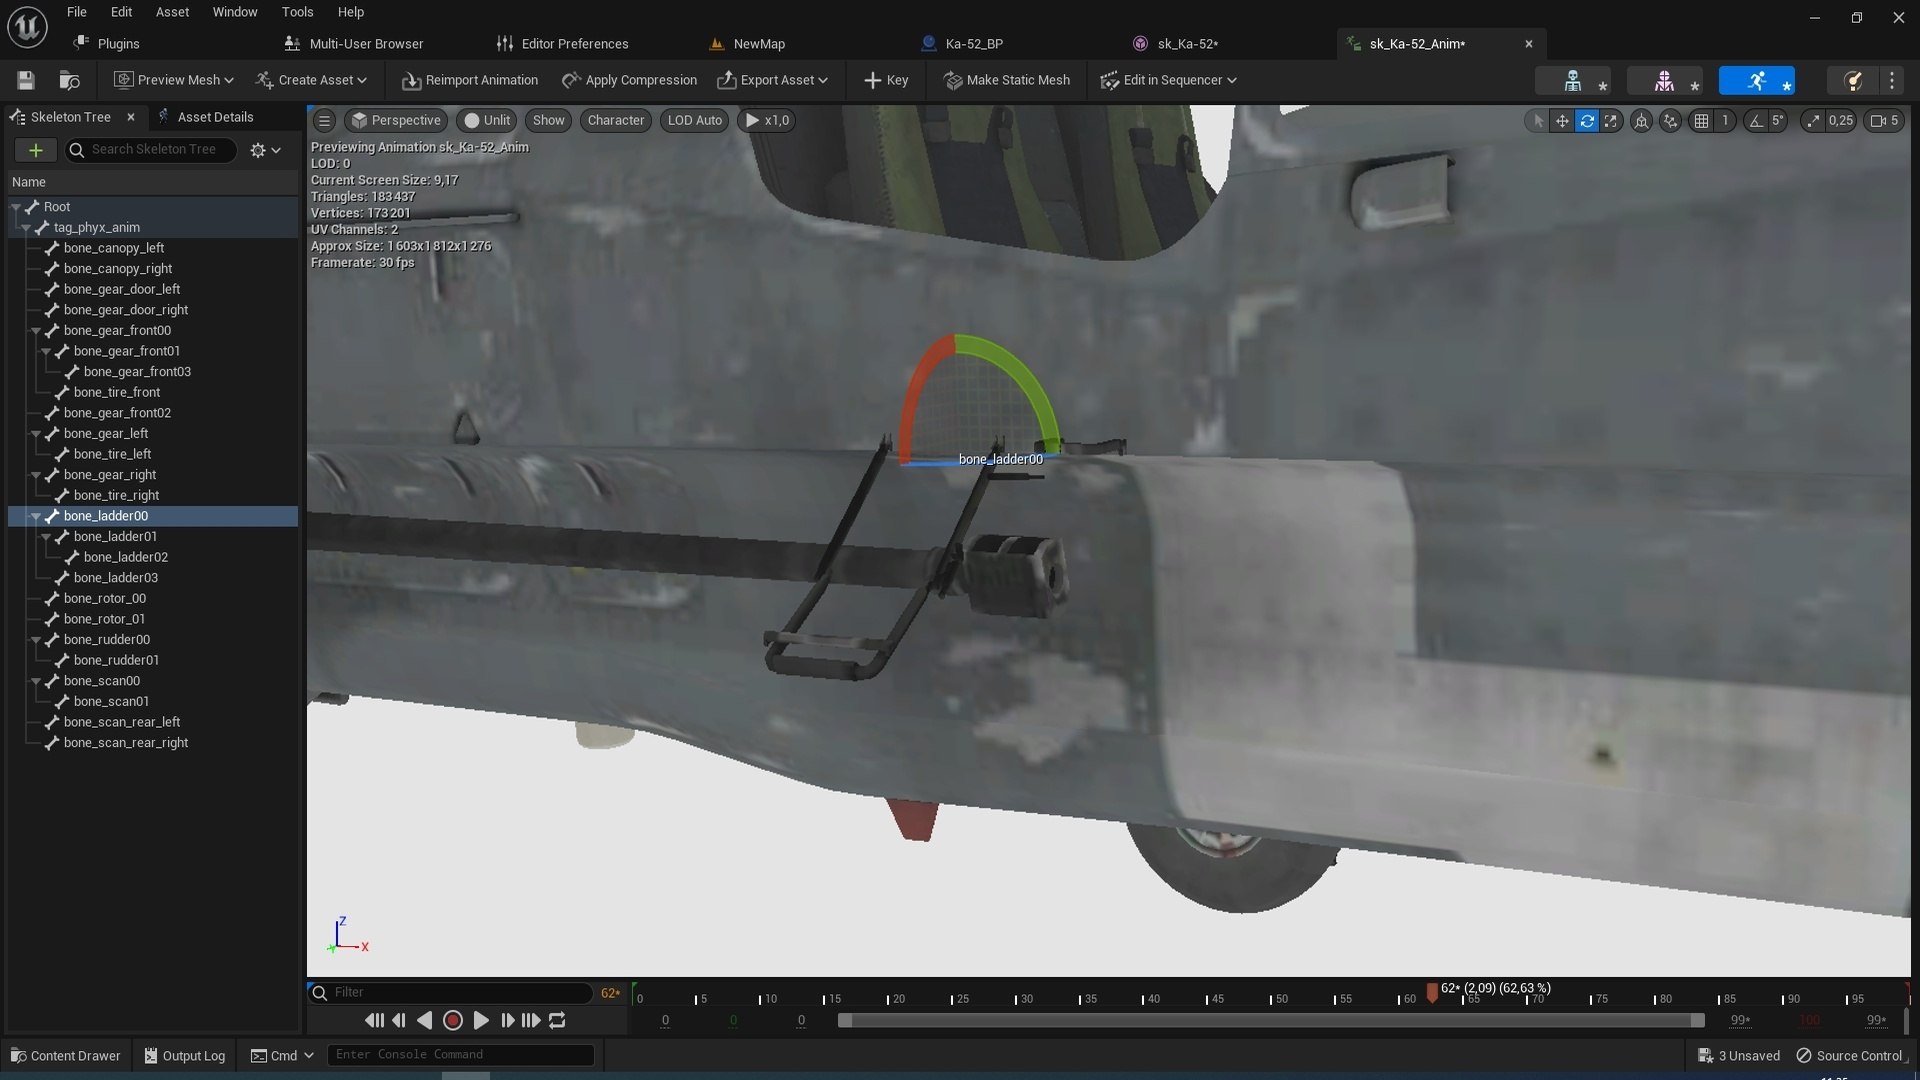Viewport: 1920px width, 1080px height.
Task: Click the Unreal Engine logo icon
Action: 27,27
